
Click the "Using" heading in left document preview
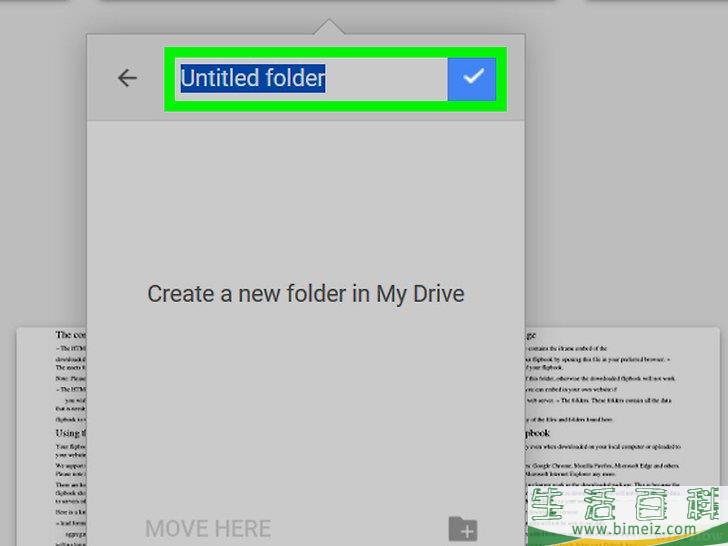(70, 432)
